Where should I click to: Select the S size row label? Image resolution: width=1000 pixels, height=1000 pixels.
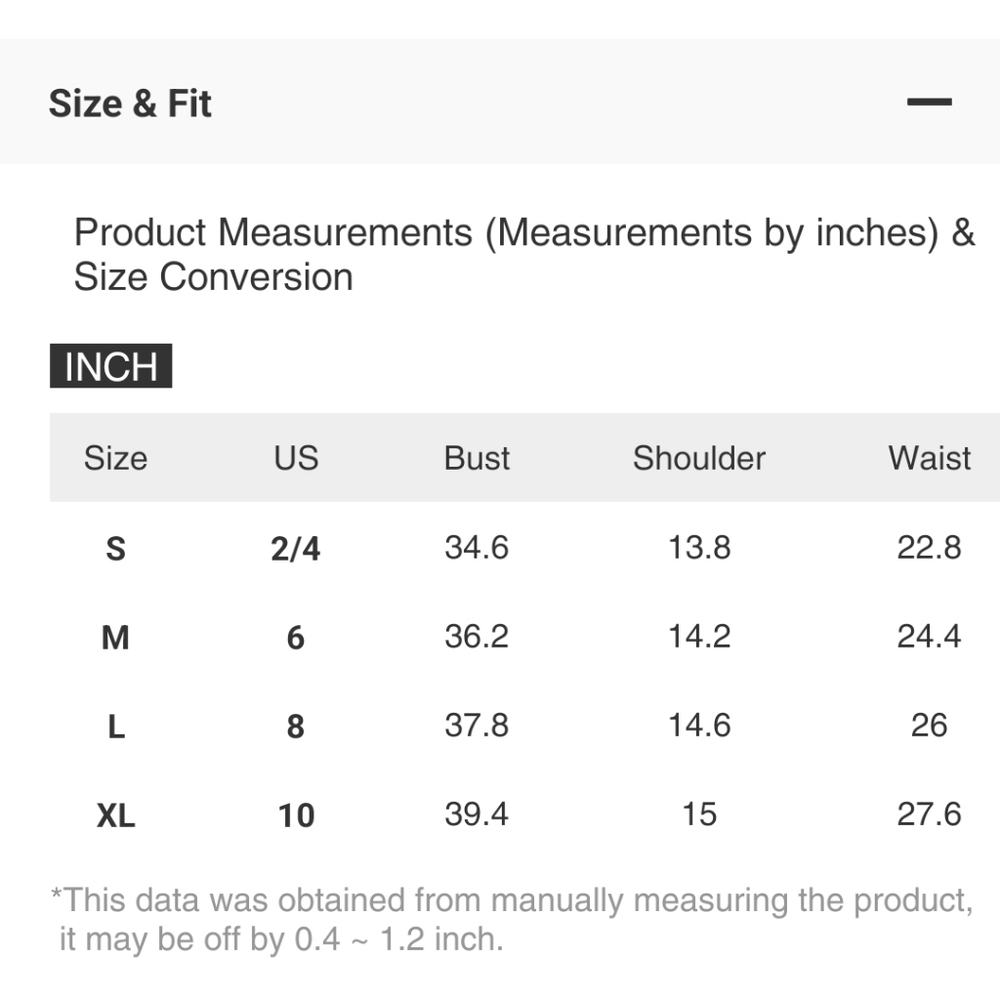tap(115, 548)
